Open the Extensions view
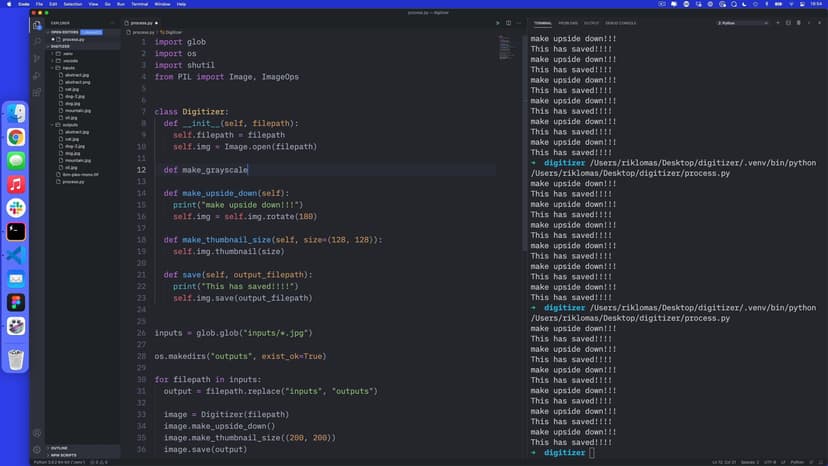Image resolution: width=828 pixels, height=466 pixels. click(x=37, y=92)
